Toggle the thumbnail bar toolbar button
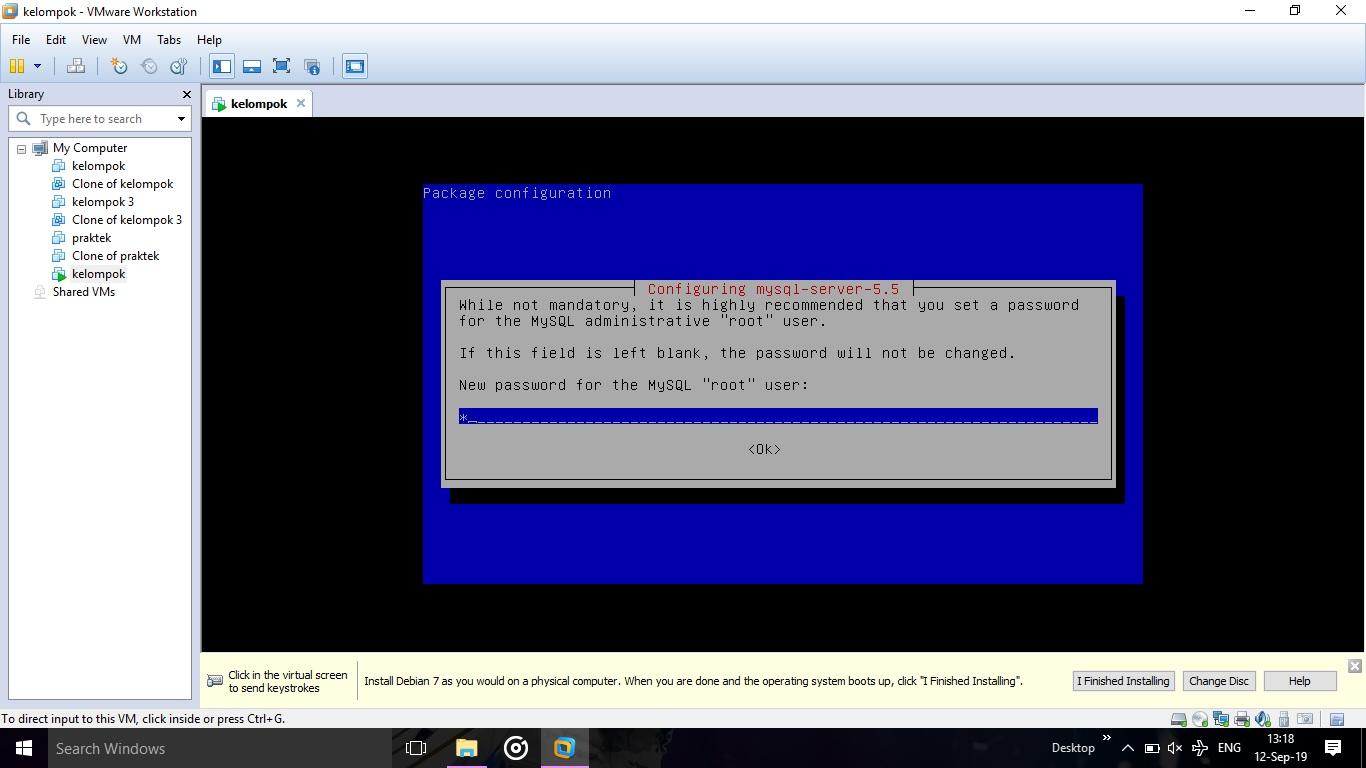This screenshot has width=1366, height=768. pos(252,66)
